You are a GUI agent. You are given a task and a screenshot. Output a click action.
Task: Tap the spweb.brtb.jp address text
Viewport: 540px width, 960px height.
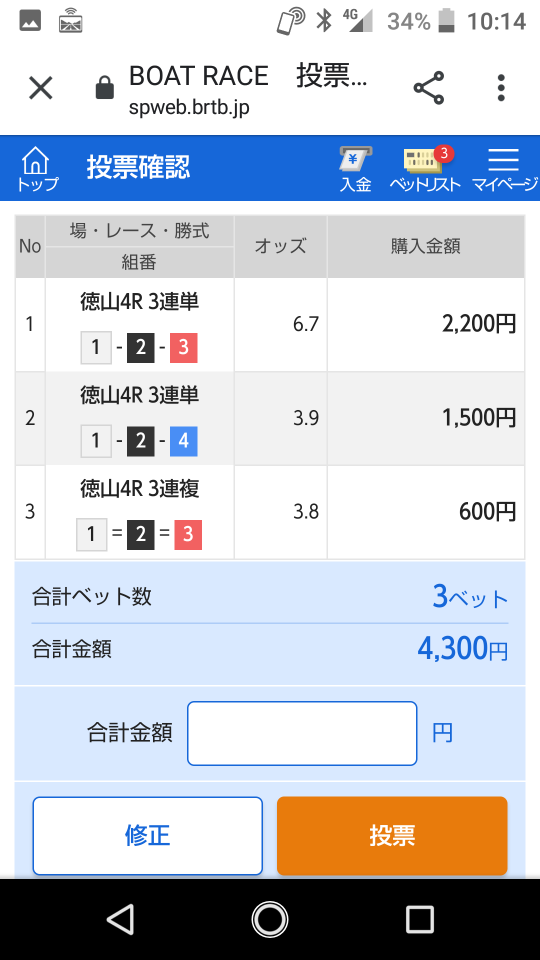tap(189, 107)
